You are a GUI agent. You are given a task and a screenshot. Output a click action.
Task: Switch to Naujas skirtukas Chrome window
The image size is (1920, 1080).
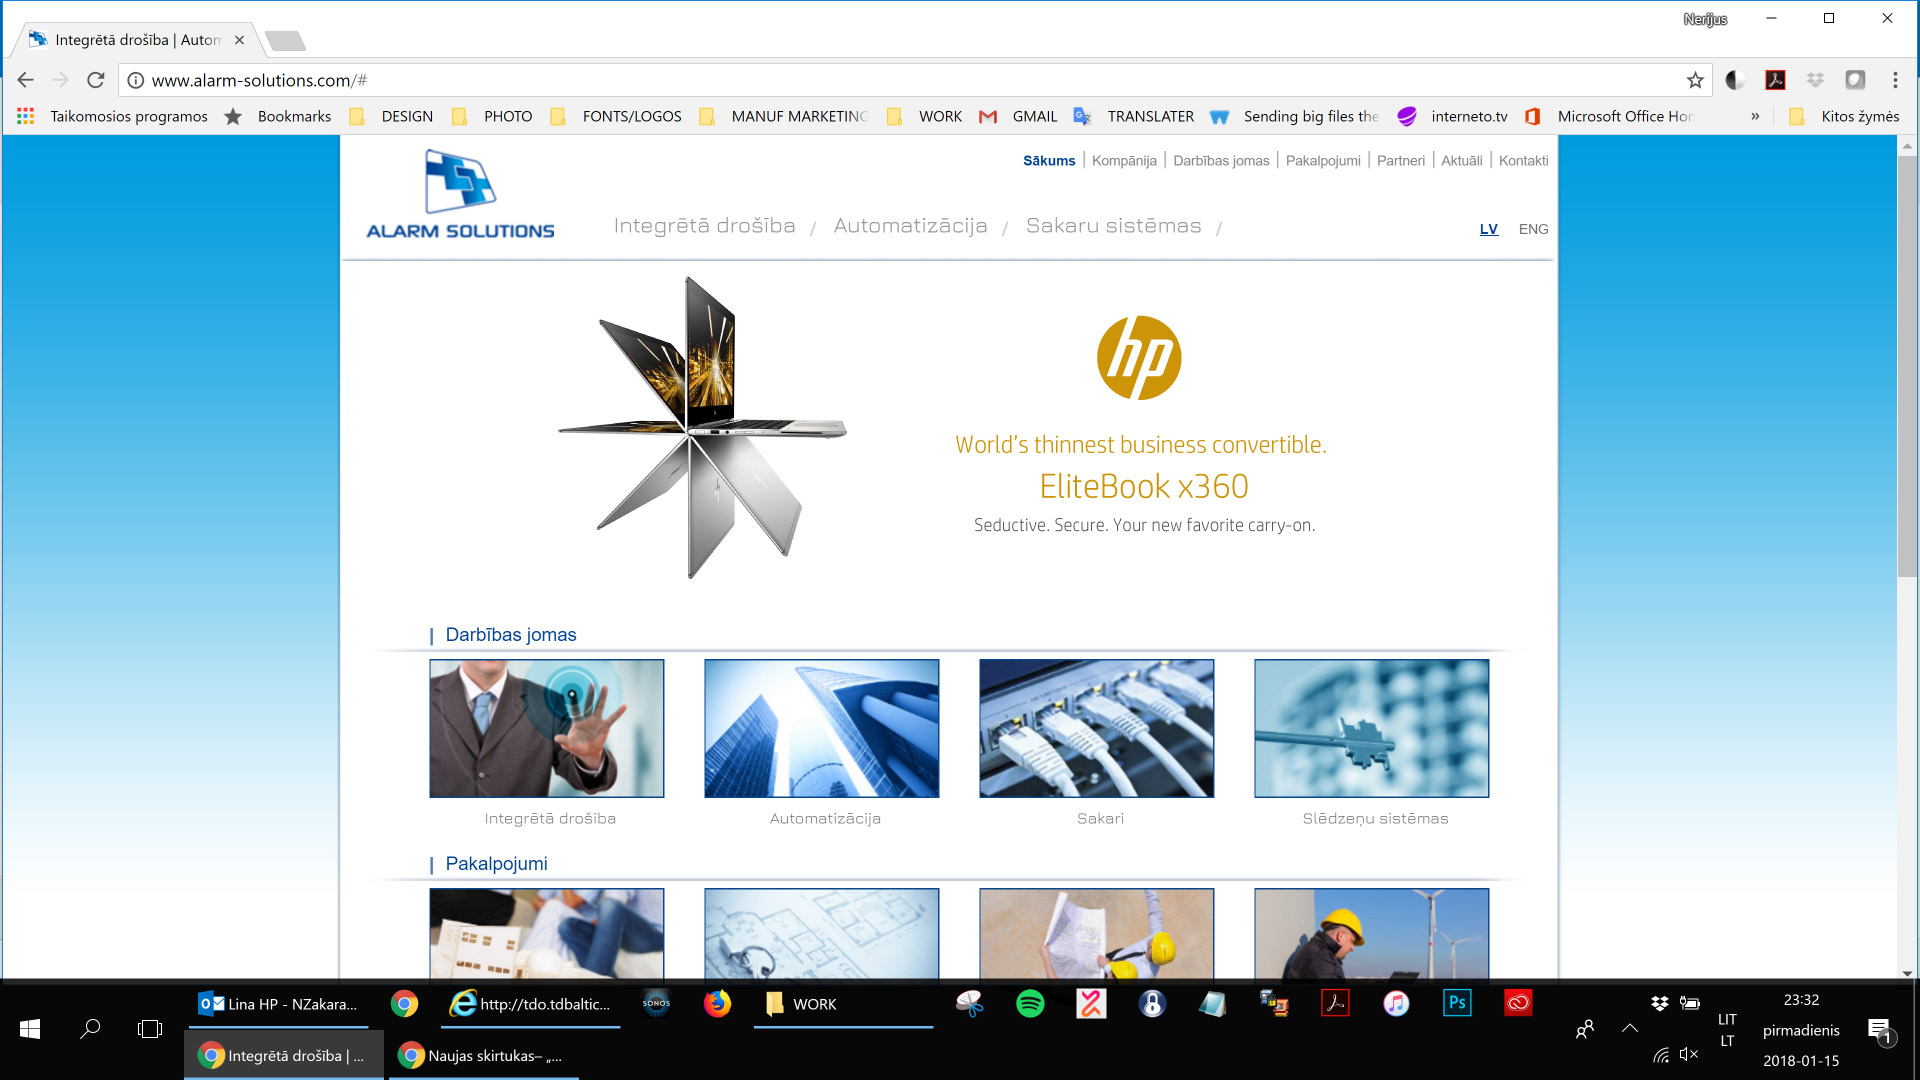click(484, 1056)
